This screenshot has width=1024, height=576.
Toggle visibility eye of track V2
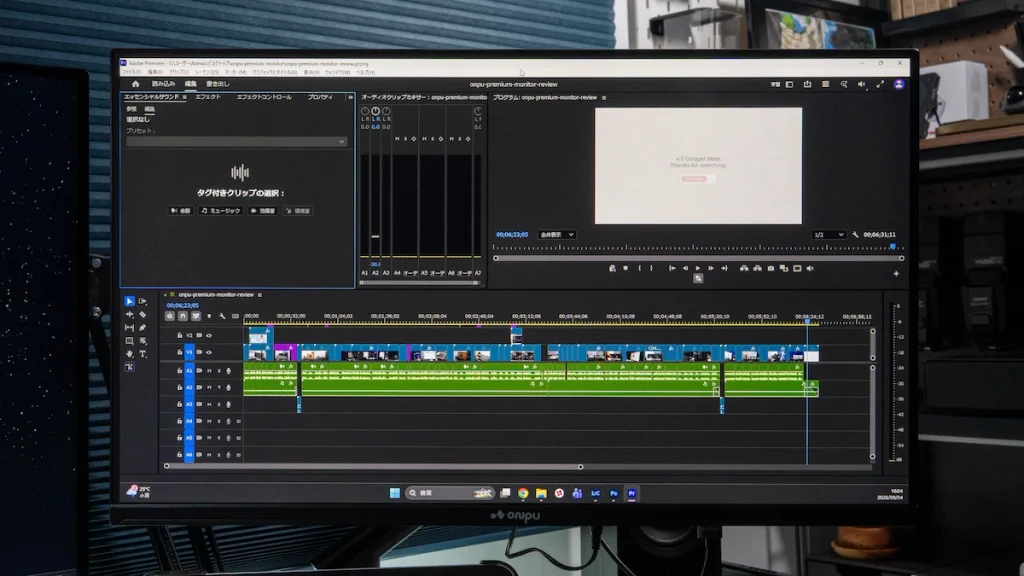coord(209,336)
